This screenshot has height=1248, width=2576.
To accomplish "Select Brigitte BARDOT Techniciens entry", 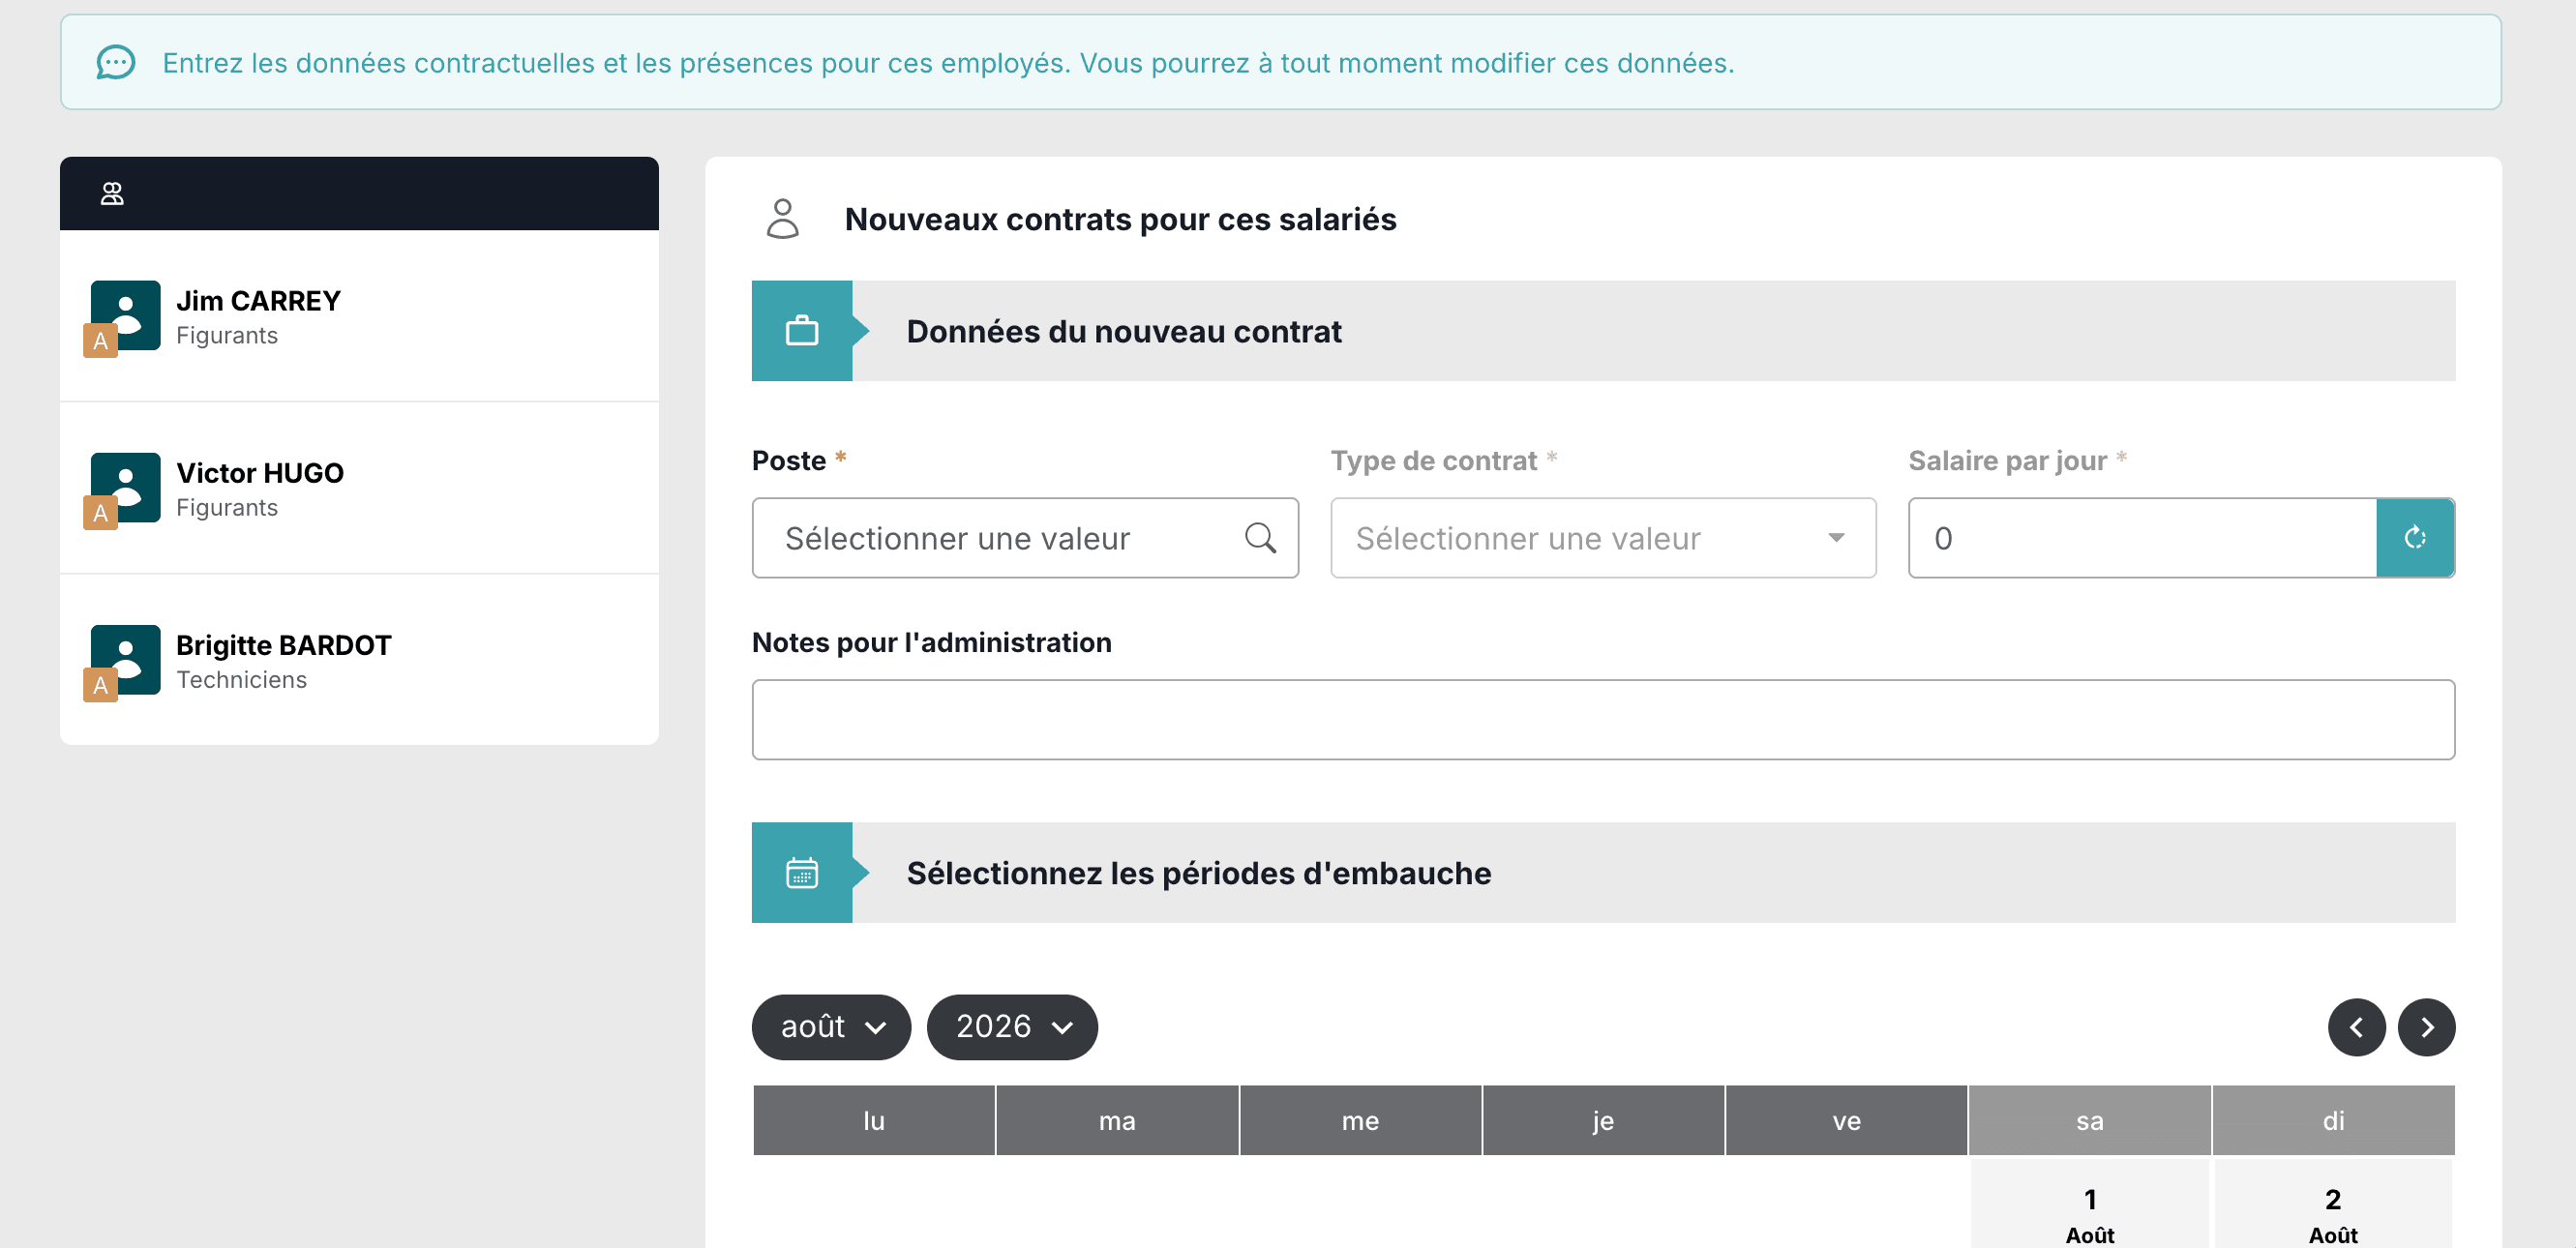I will (359, 660).
